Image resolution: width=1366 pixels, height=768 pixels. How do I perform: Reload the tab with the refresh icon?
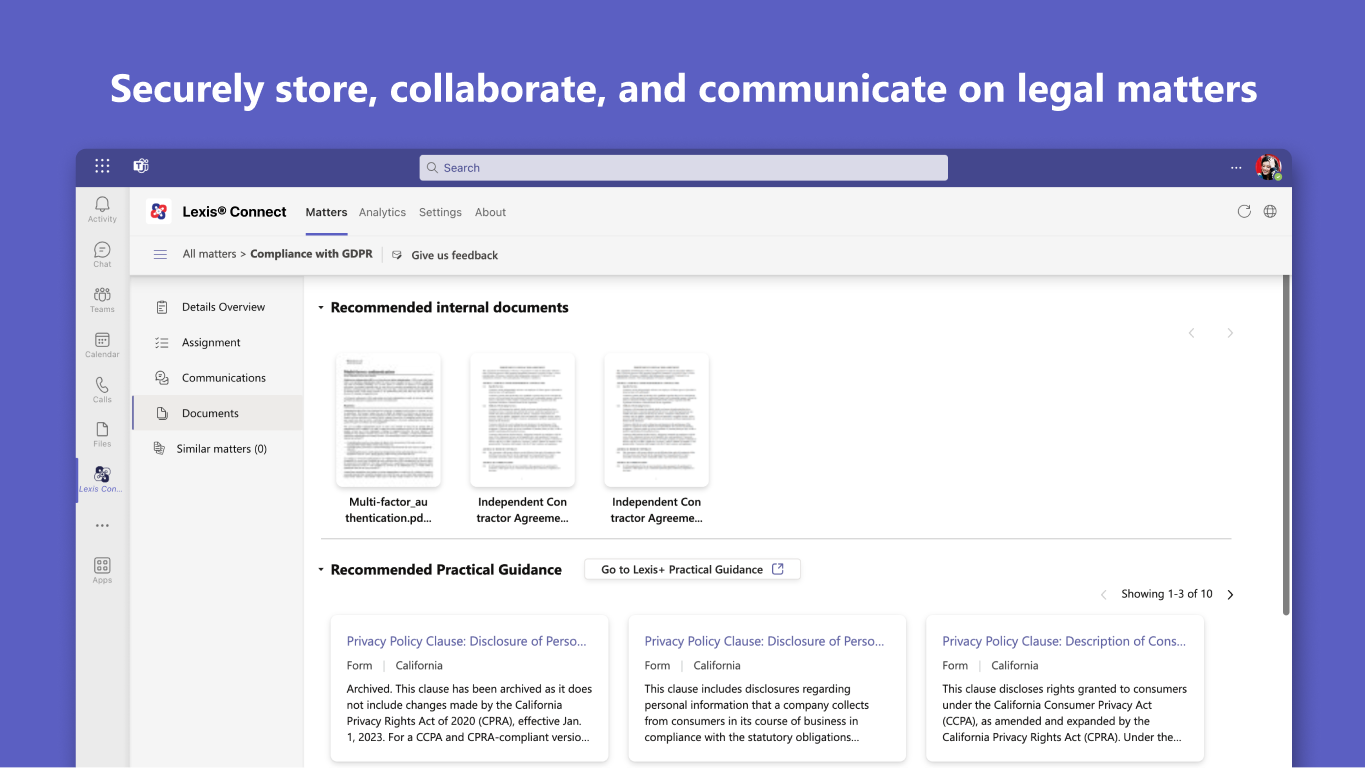pyautogui.click(x=1244, y=211)
